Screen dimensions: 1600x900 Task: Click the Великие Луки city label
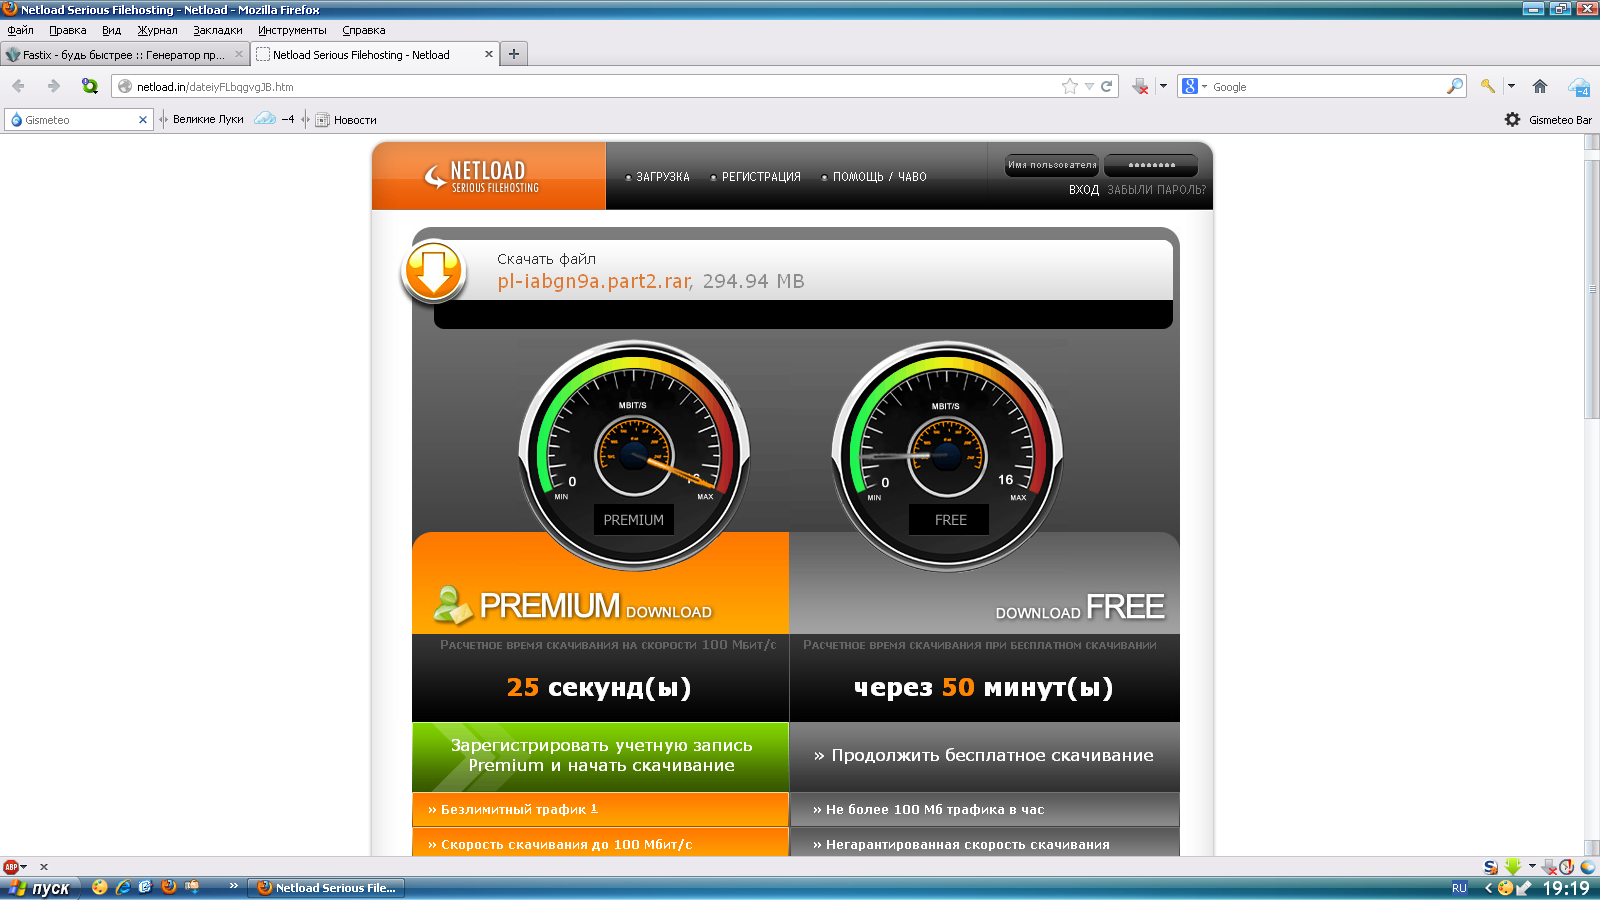point(208,119)
